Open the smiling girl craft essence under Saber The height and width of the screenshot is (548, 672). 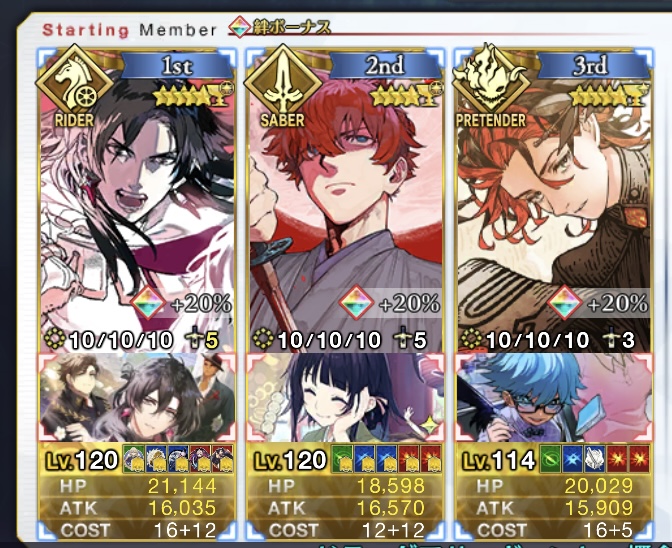coord(345,397)
